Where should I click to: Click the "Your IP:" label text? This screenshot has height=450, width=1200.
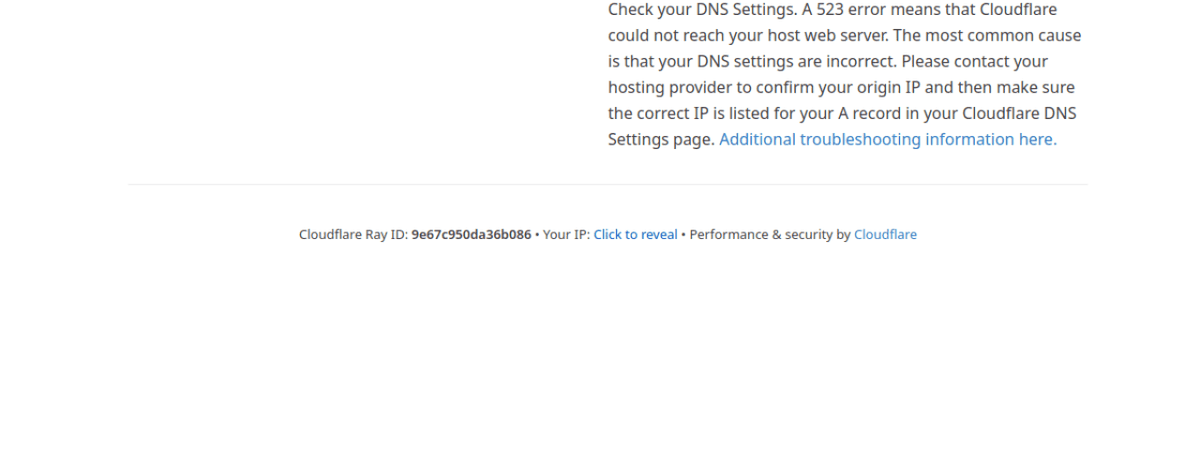pos(566,235)
